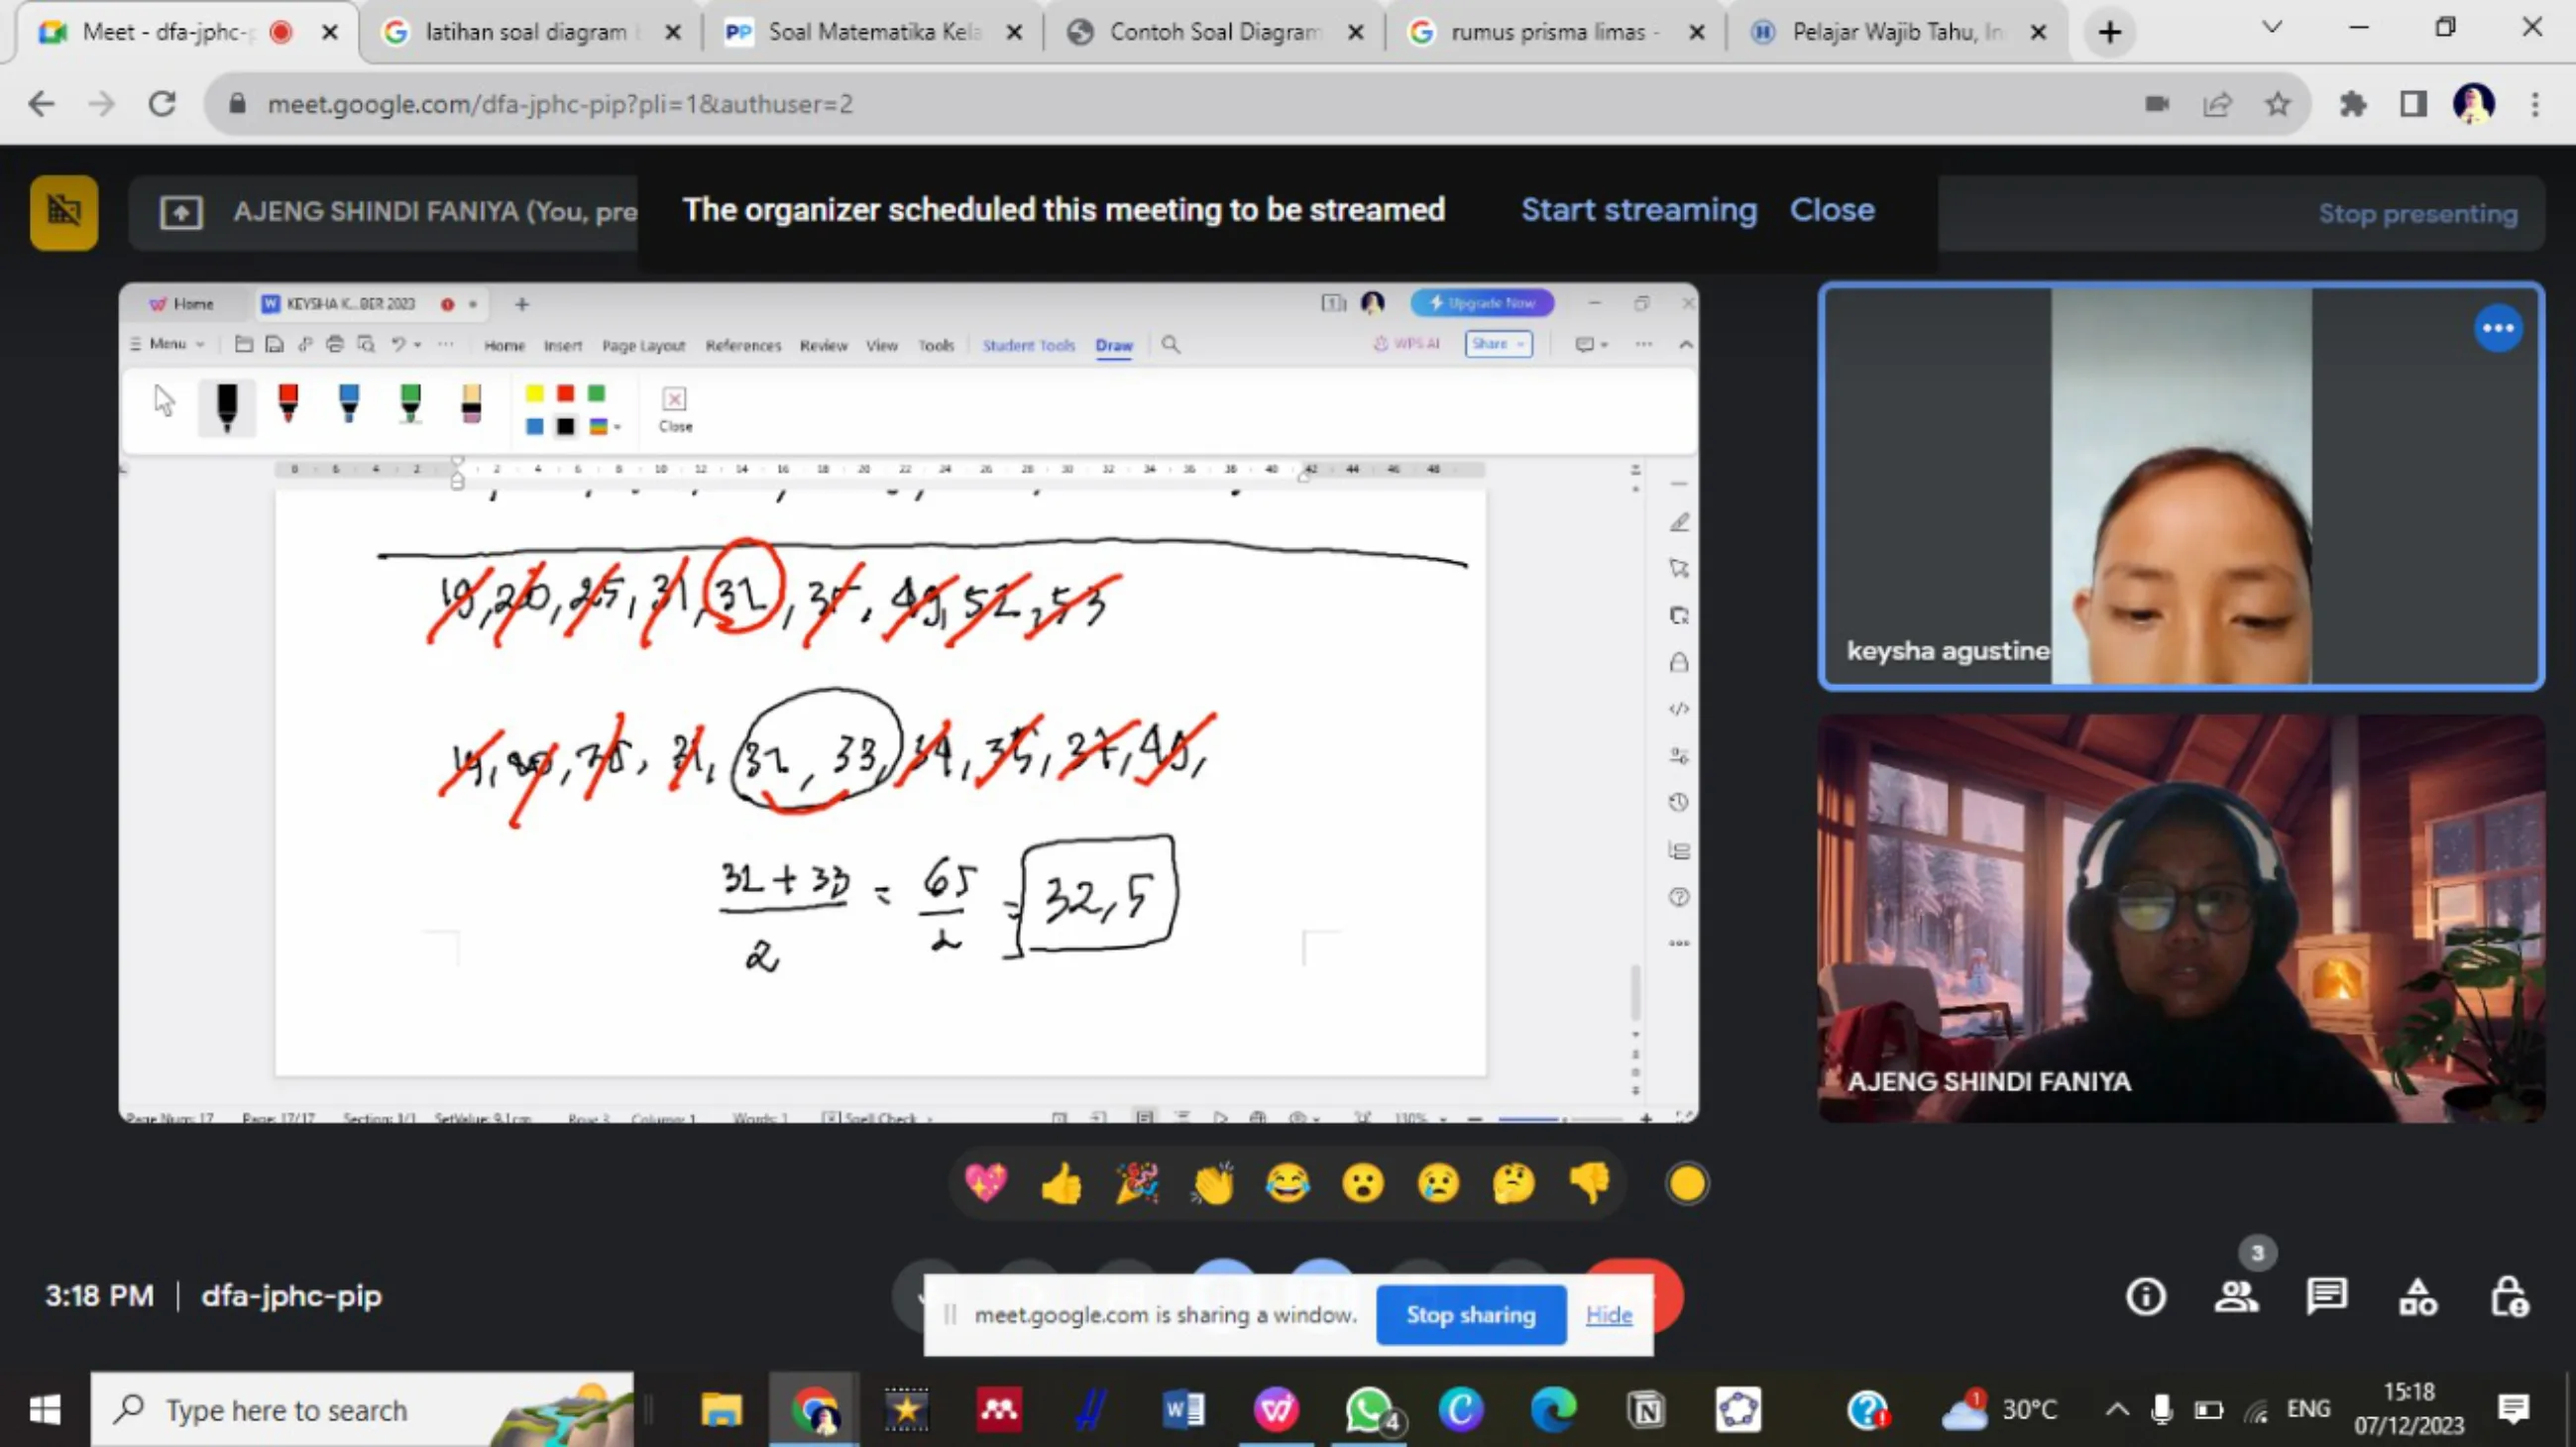Toggle system microphone tray icon
The image size is (2576, 1447).
(x=2161, y=1410)
